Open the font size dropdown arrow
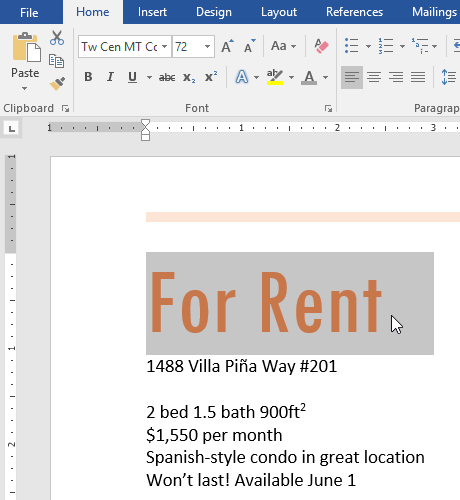The width and height of the screenshot is (460, 500). point(207,46)
